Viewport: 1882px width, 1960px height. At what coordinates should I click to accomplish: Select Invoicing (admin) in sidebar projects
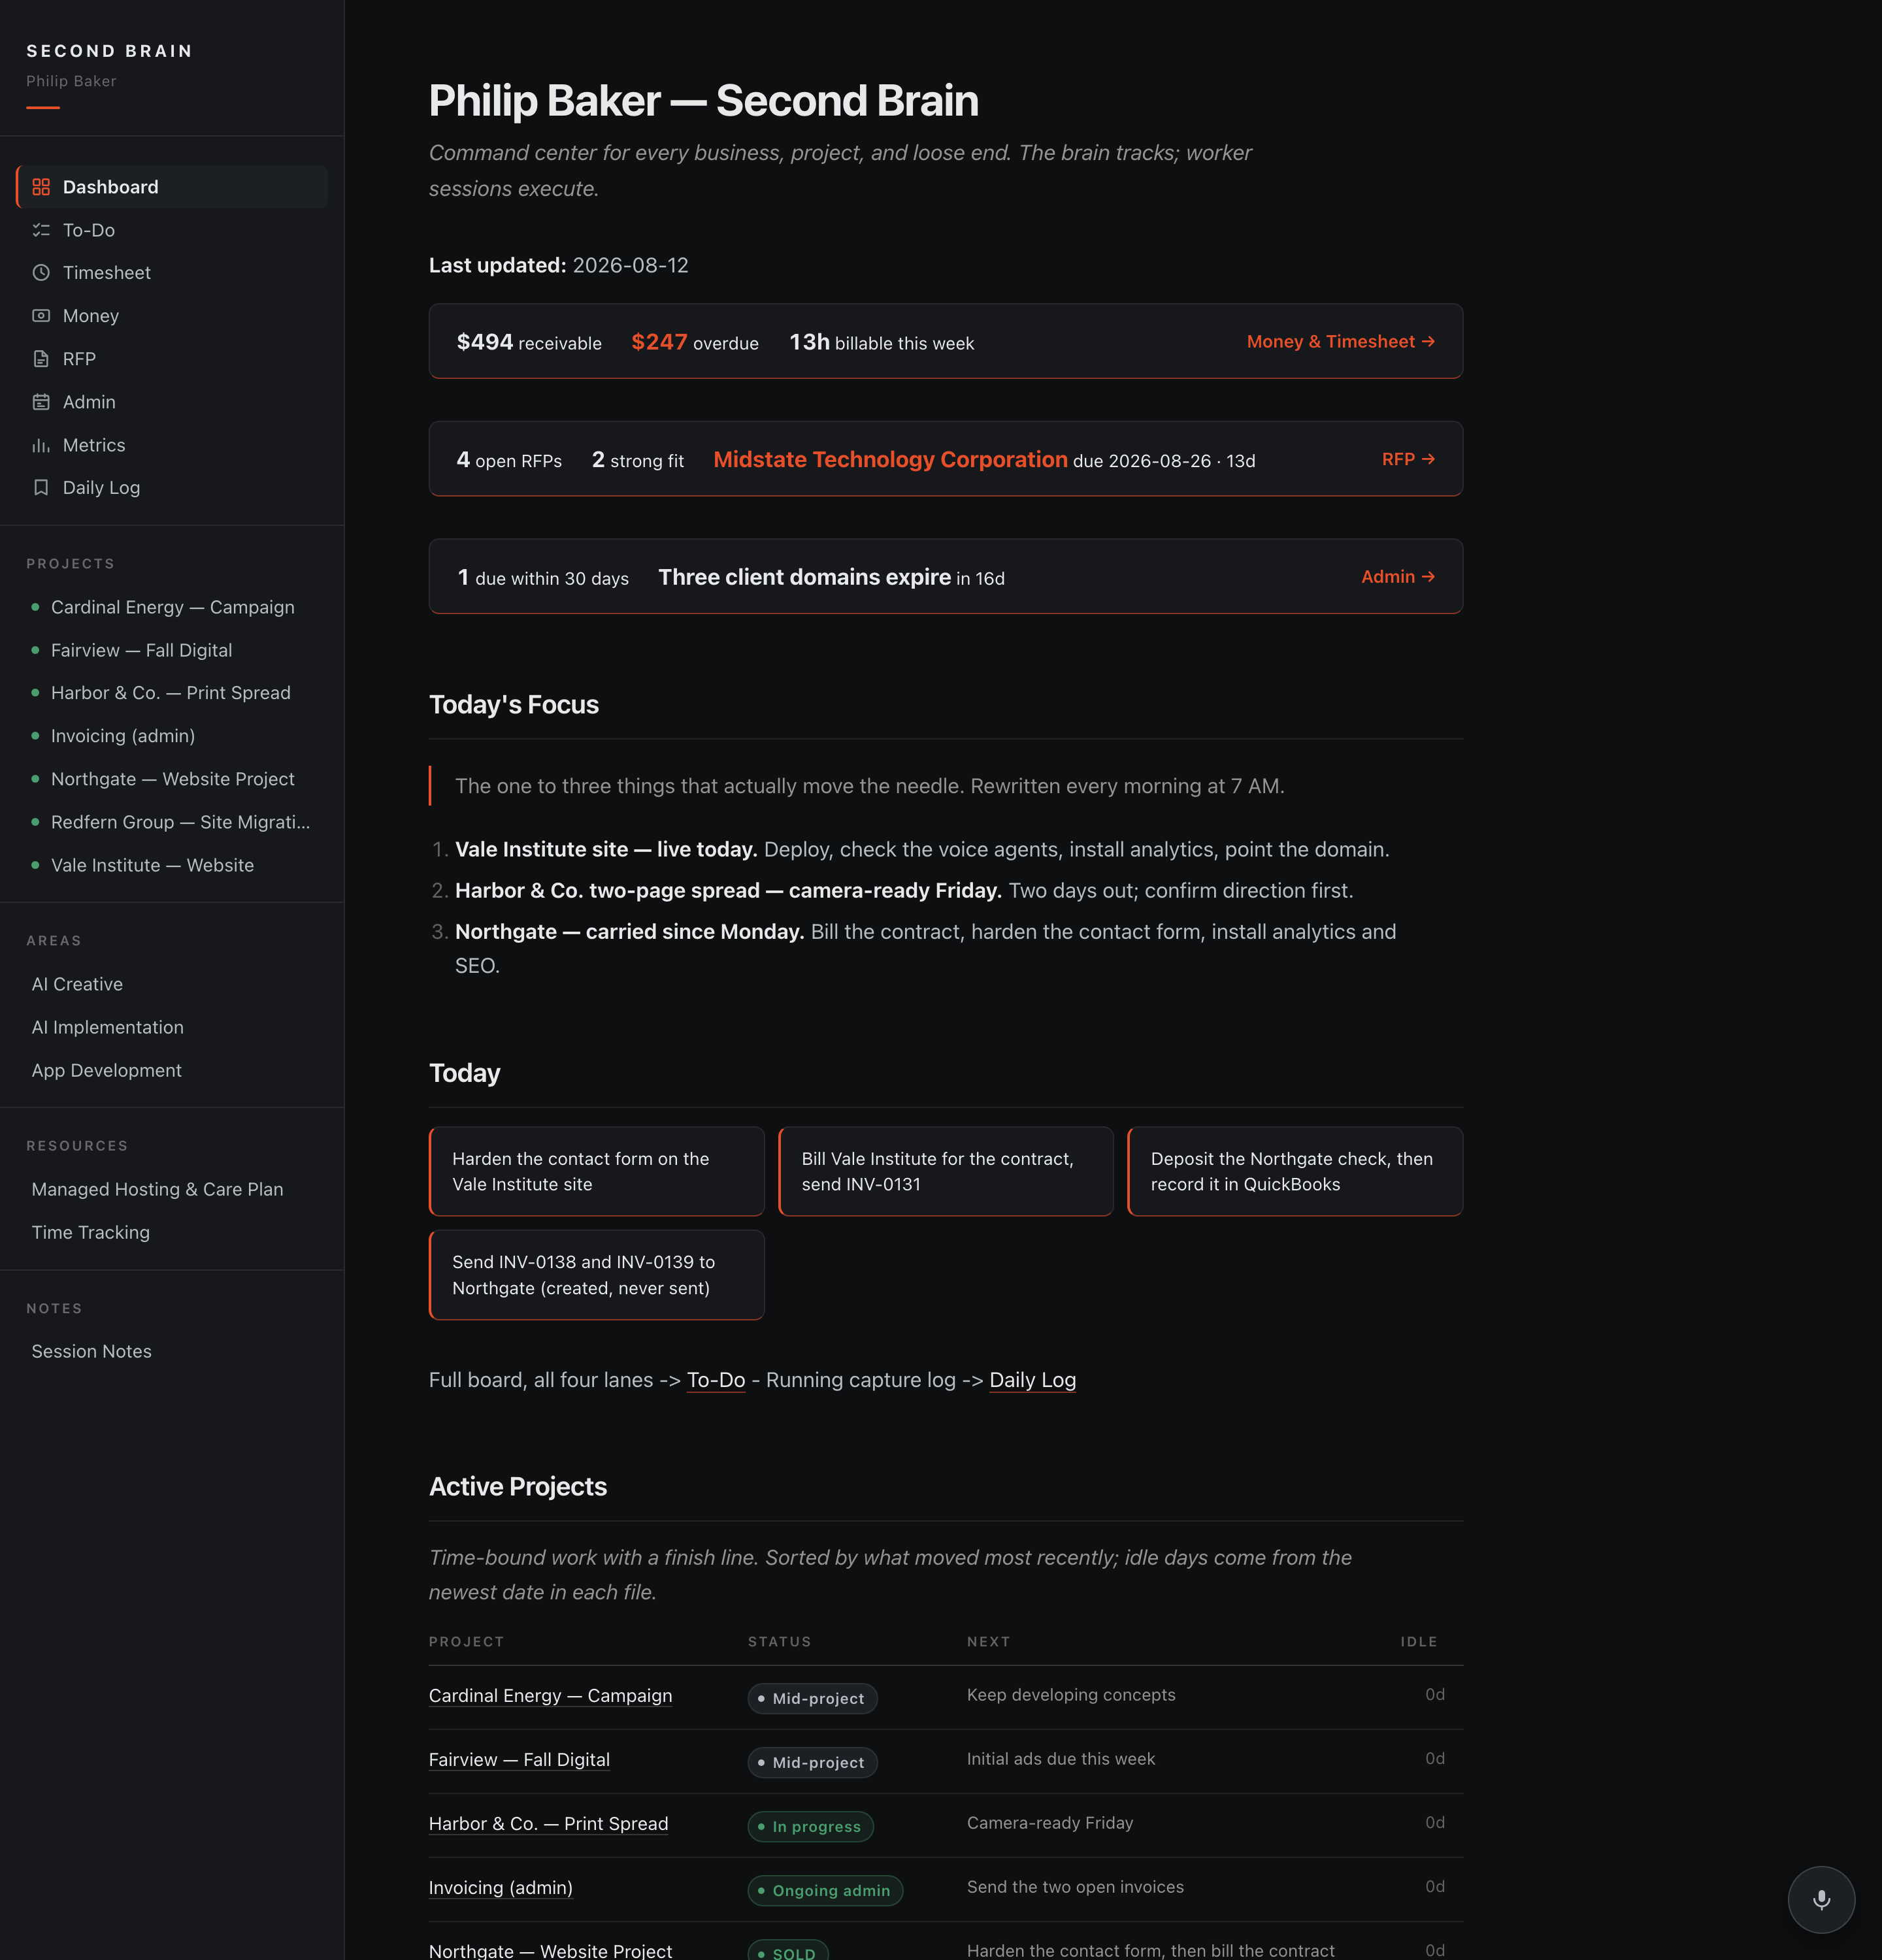(x=122, y=736)
